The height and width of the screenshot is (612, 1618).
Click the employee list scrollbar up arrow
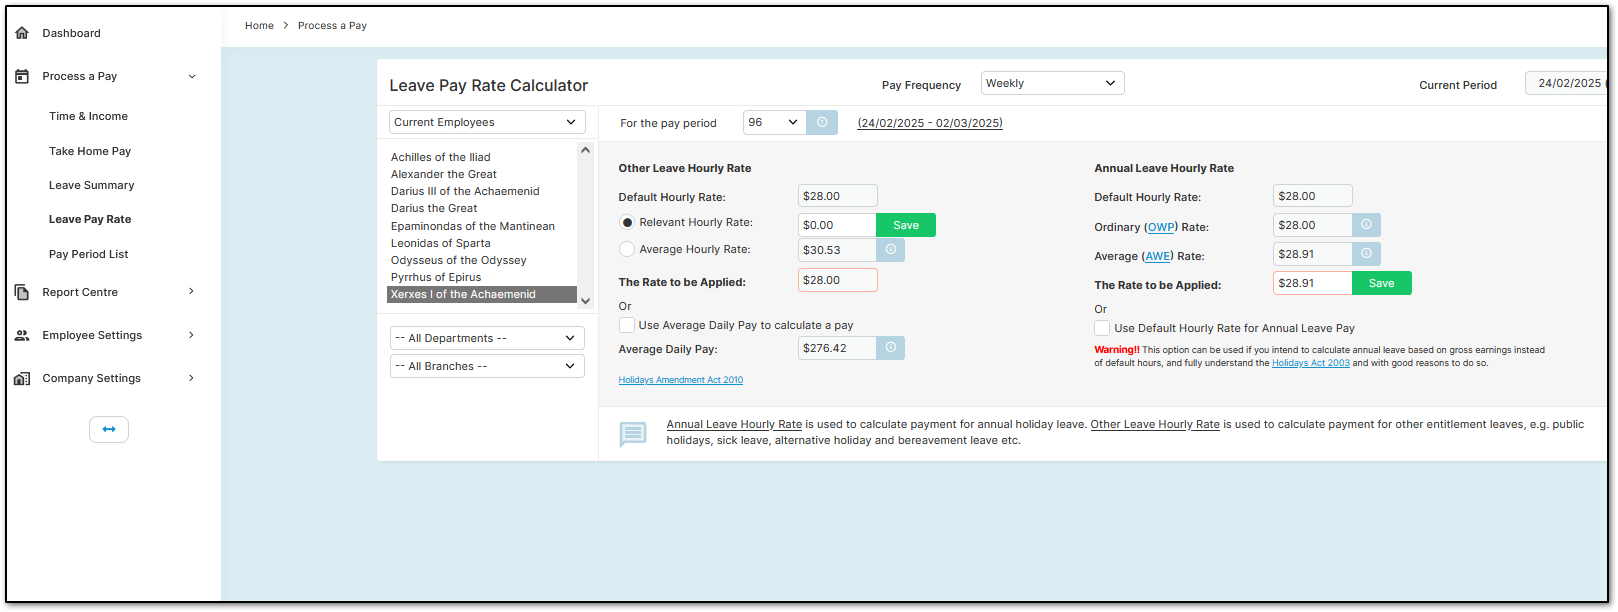pos(585,150)
